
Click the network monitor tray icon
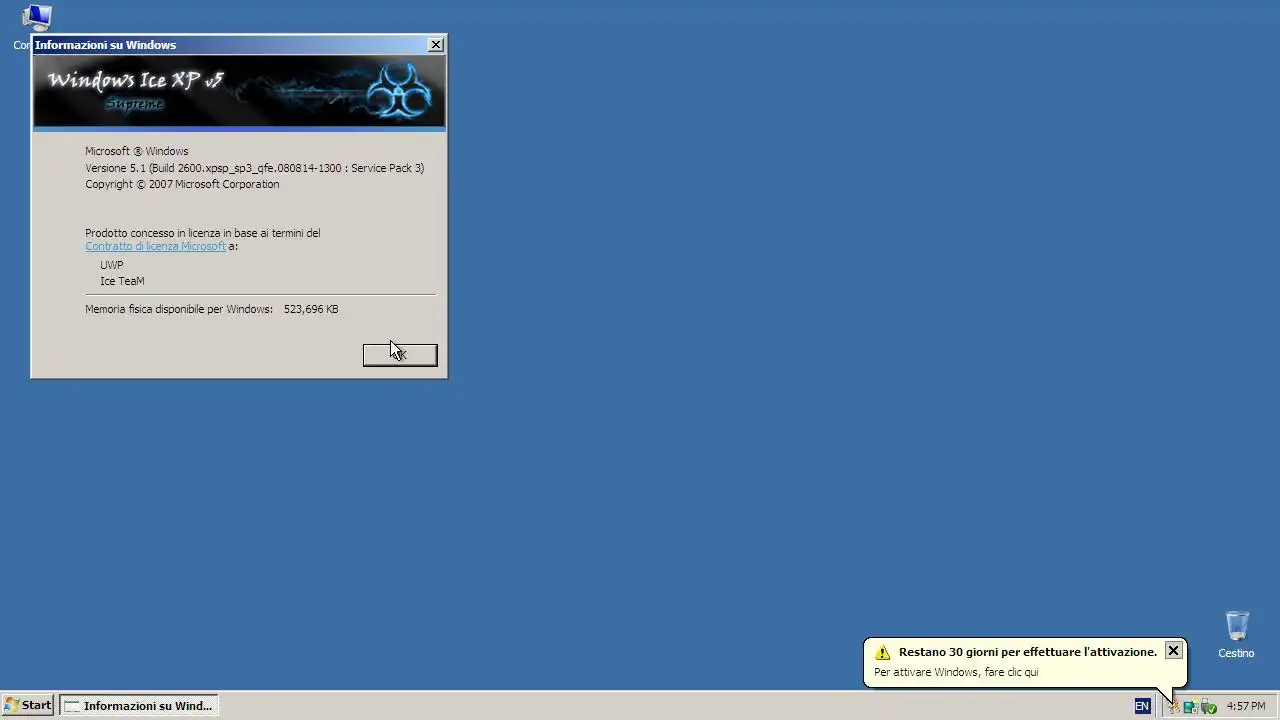[1190, 707]
